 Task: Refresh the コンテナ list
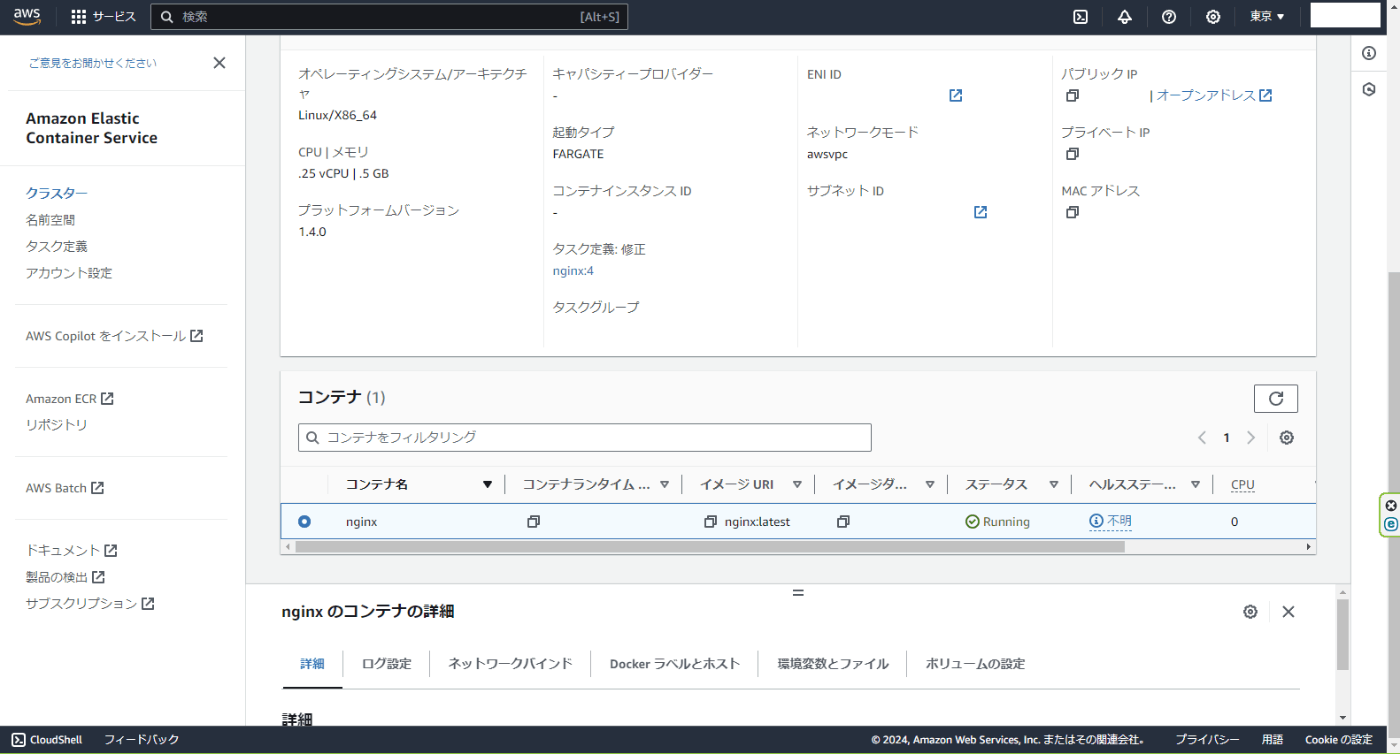[x=1276, y=398]
